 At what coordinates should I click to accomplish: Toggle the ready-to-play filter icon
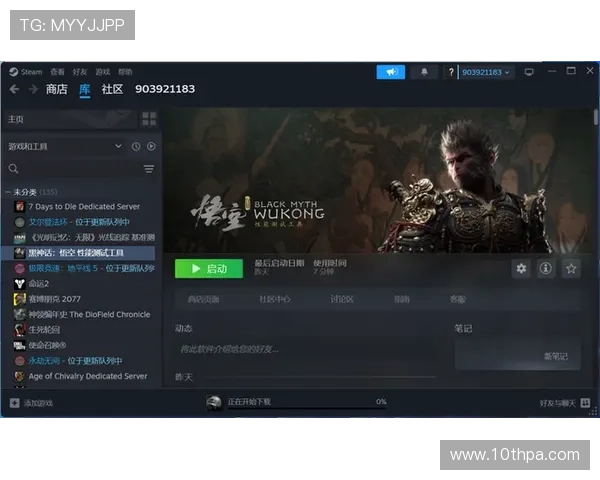[151, 146]
